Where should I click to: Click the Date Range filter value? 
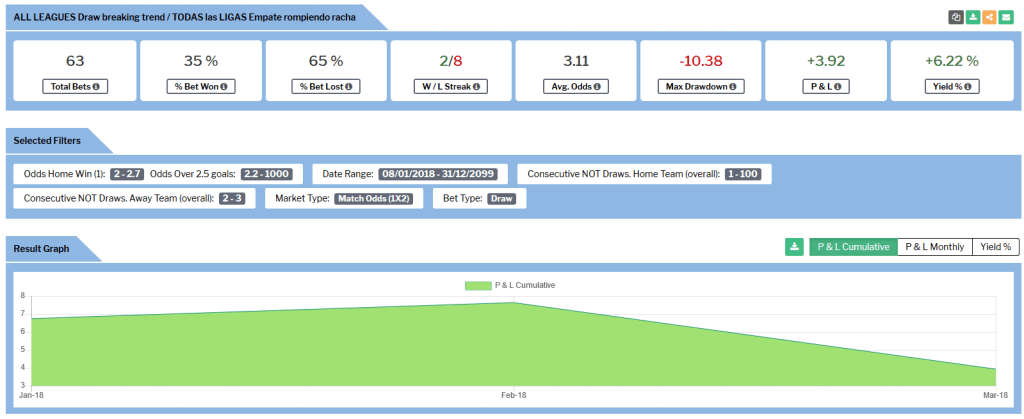(x=443, y=174)
